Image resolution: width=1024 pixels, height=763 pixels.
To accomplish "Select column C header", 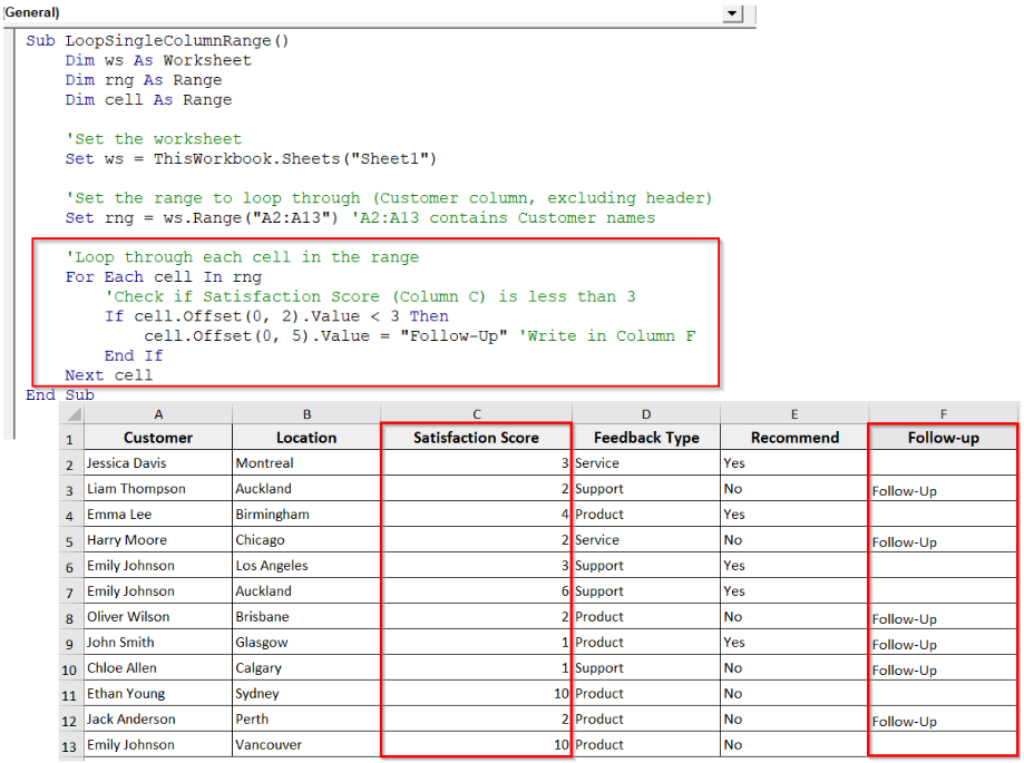I will pos(476,414).
